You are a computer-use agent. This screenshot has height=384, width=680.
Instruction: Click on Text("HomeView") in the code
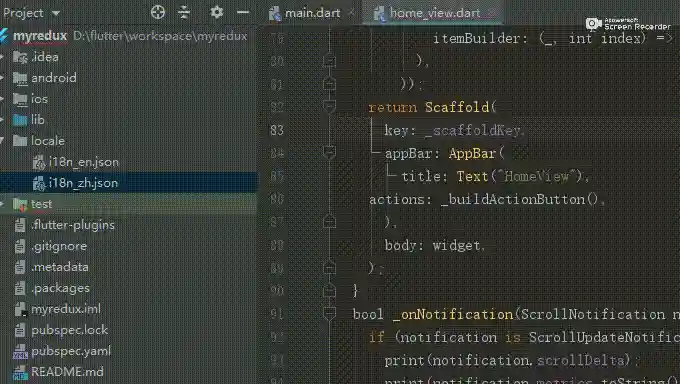[520, 176]
